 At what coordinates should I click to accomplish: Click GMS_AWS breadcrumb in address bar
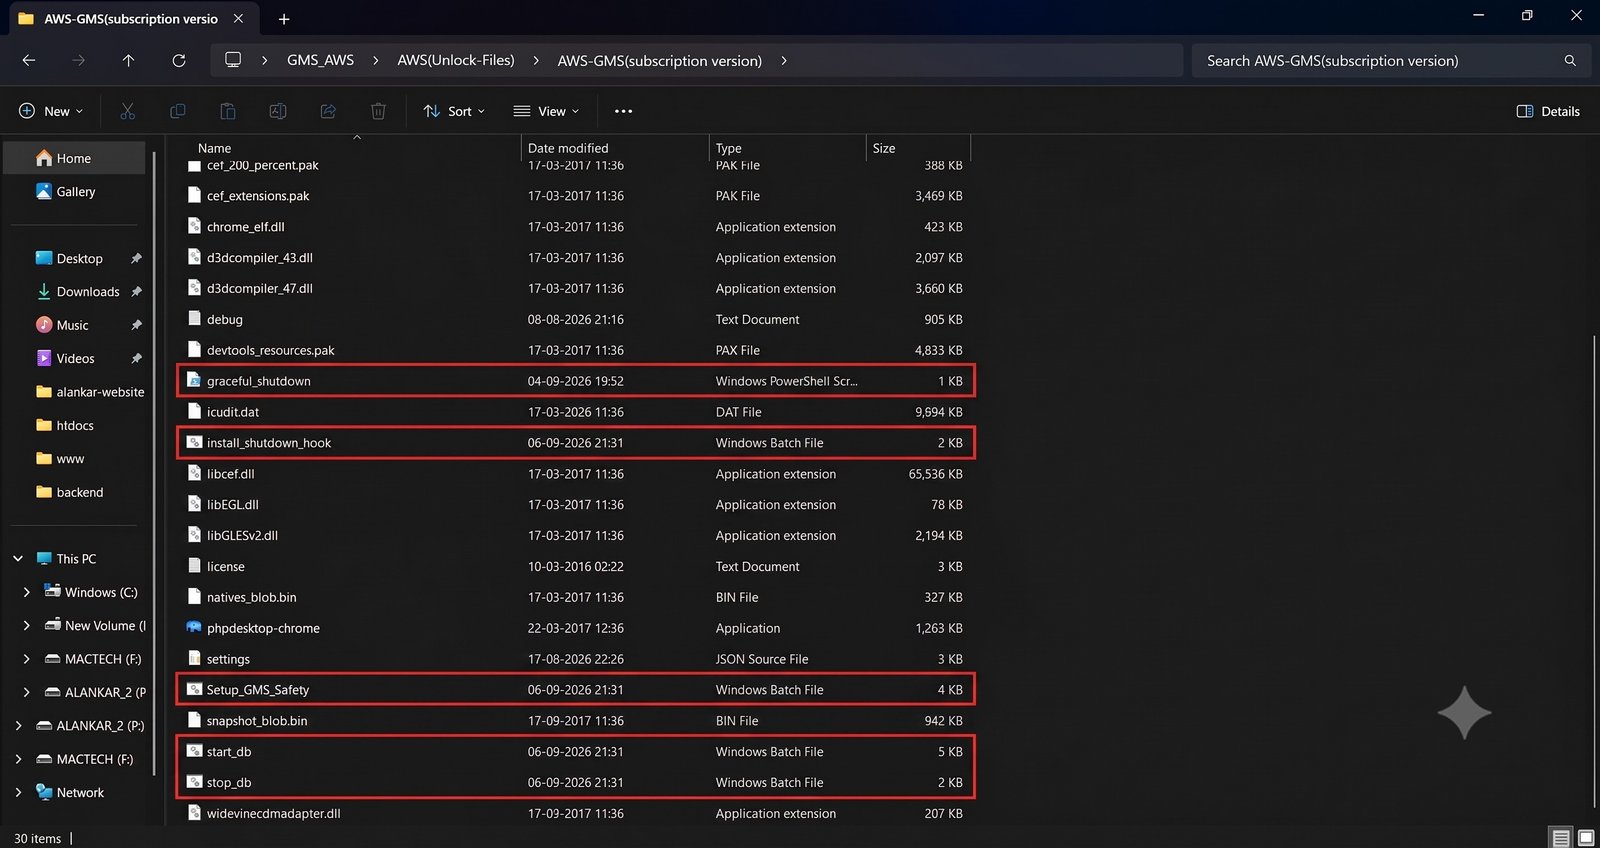(320, 60)
